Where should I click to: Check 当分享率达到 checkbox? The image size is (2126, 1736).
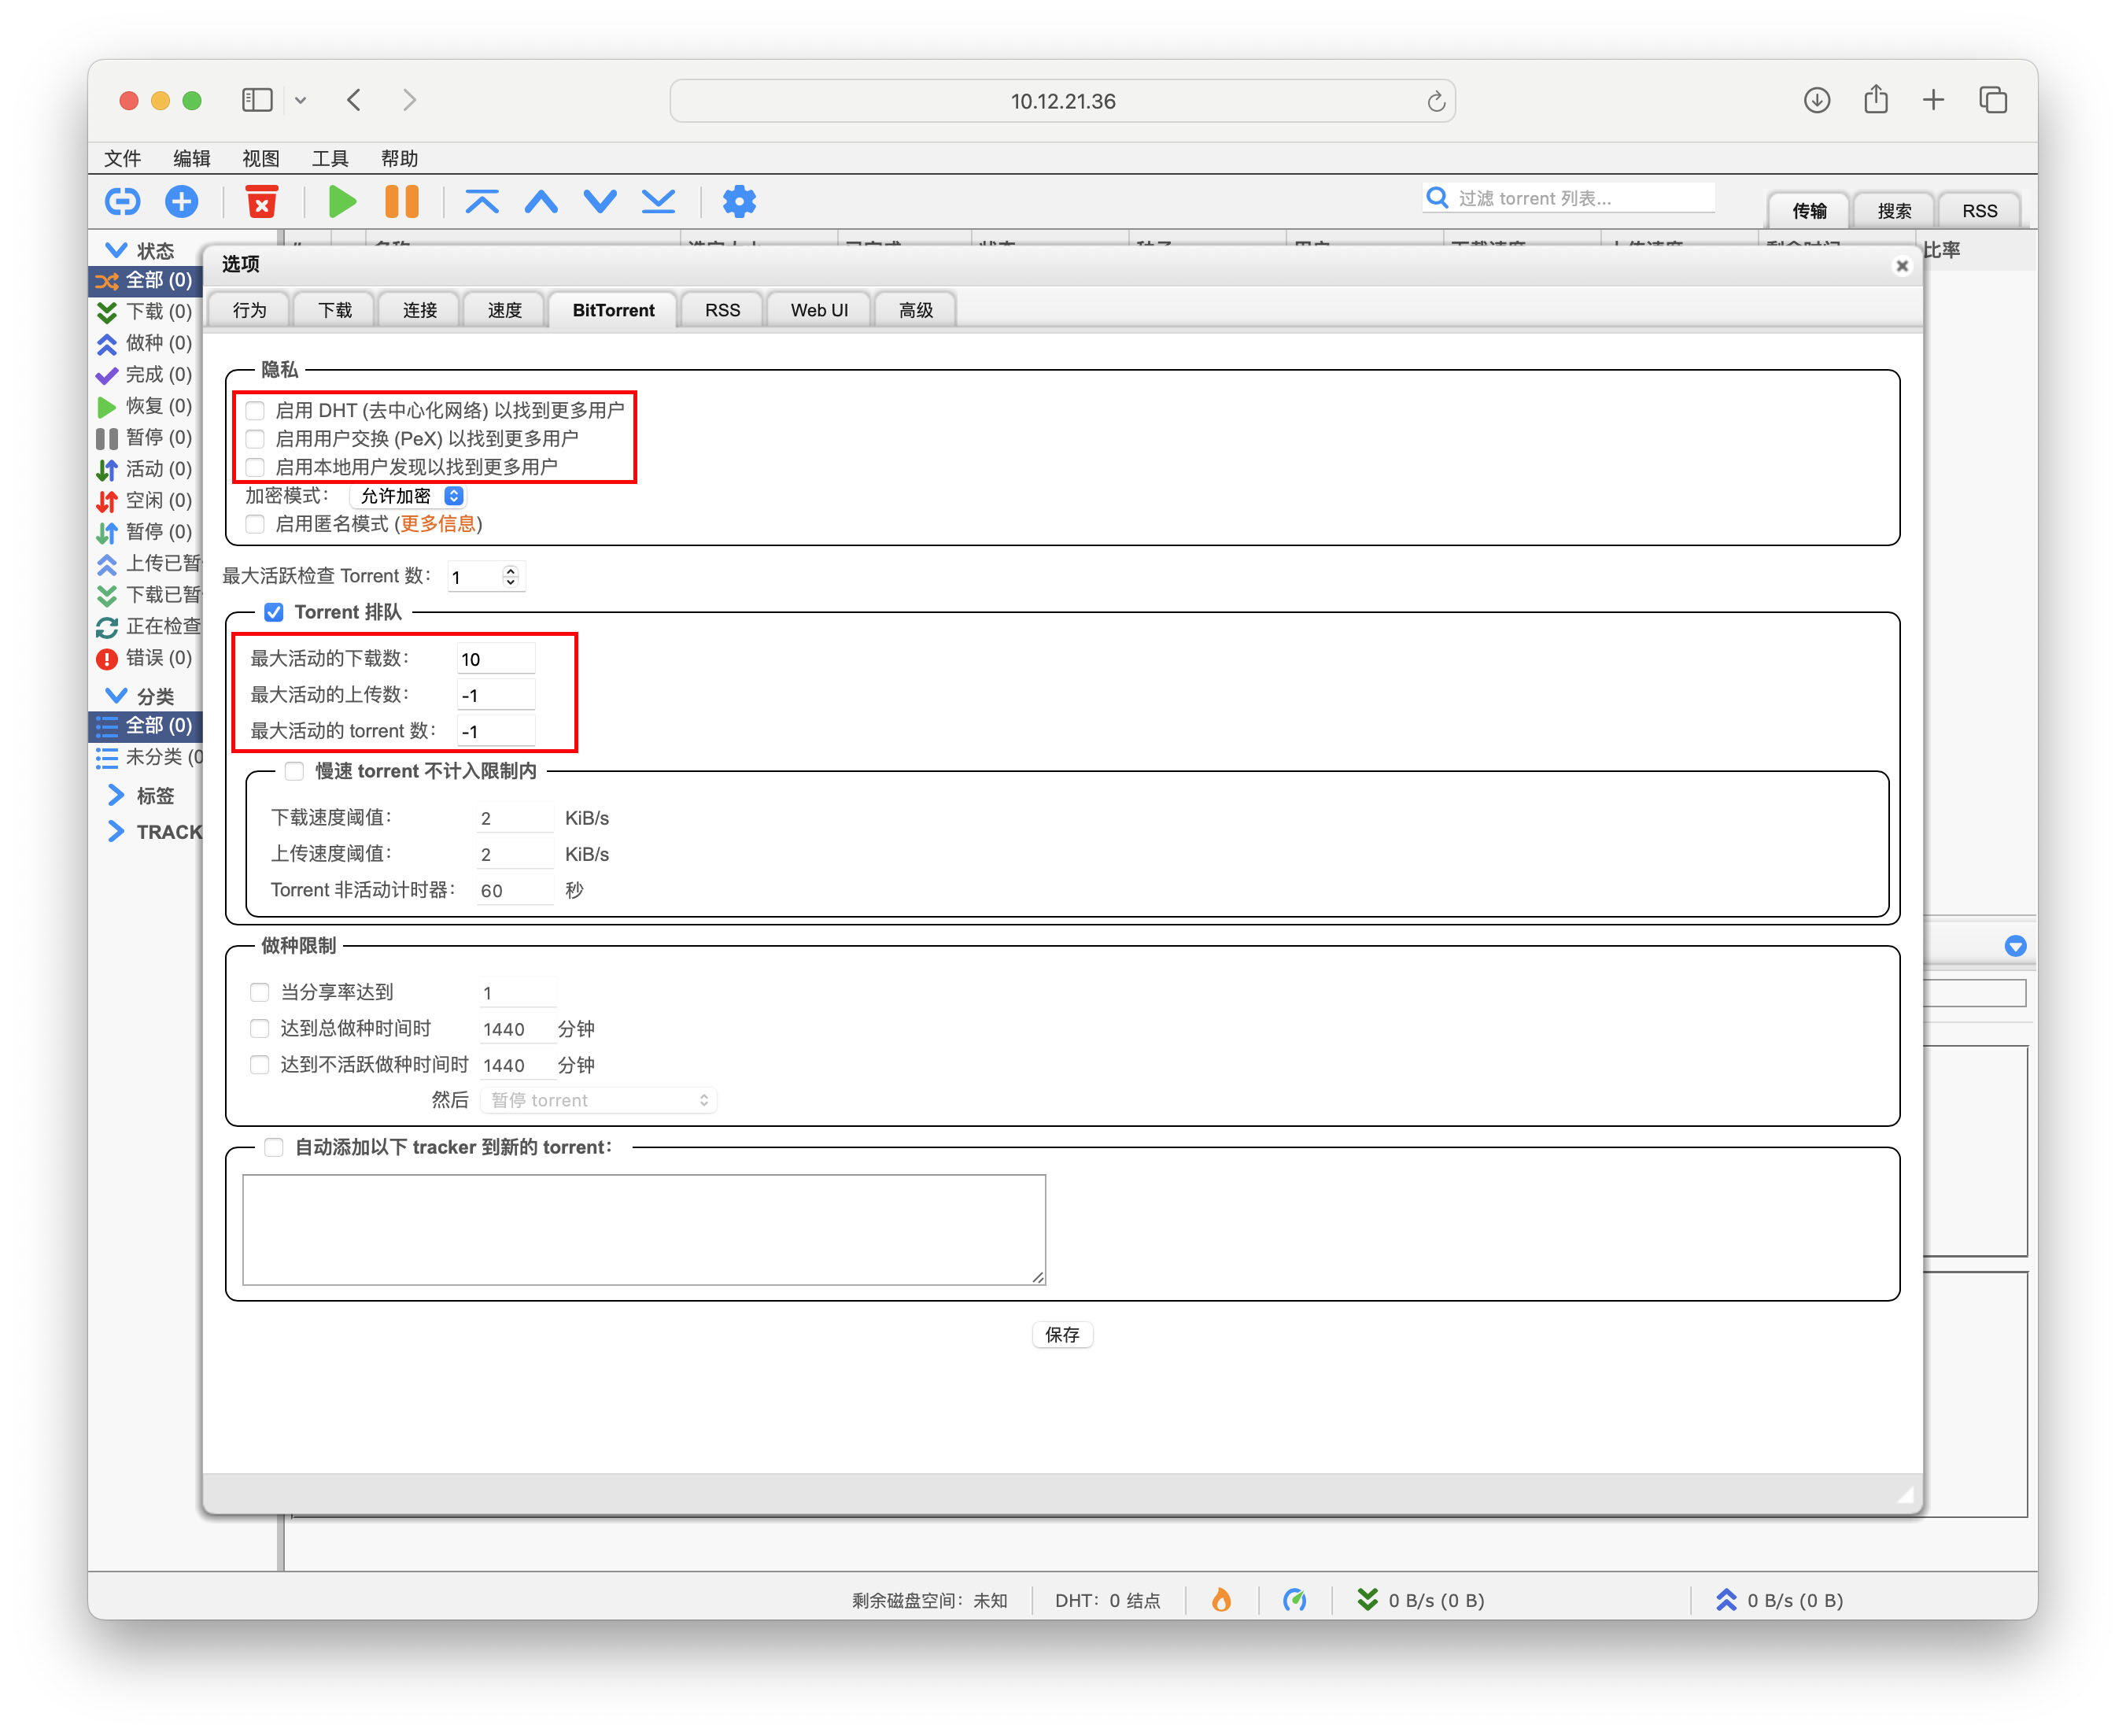260,992
